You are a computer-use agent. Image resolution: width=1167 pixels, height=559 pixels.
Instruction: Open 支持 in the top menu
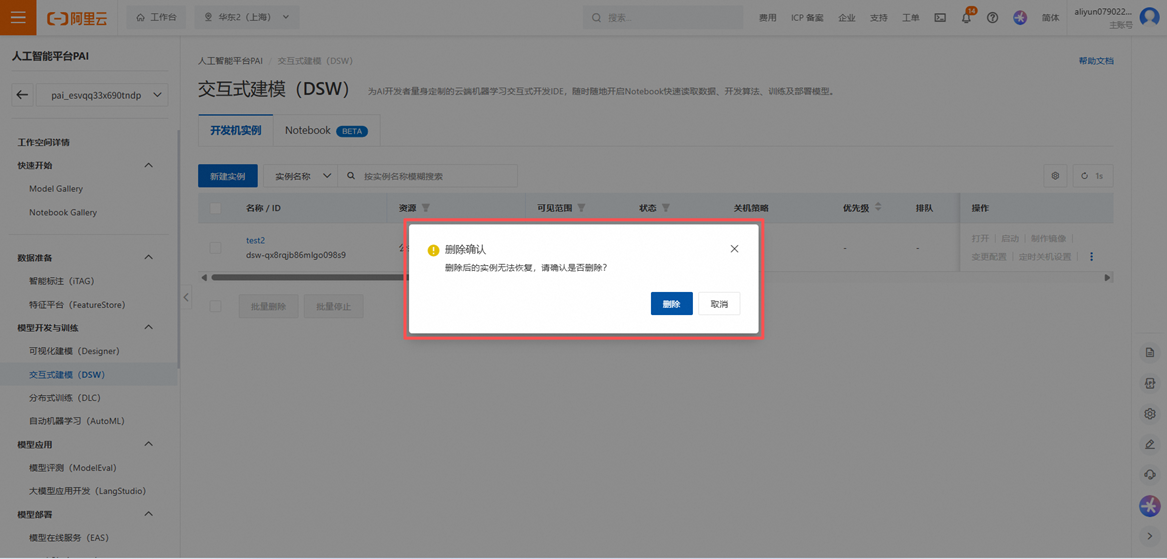point(878,18)
